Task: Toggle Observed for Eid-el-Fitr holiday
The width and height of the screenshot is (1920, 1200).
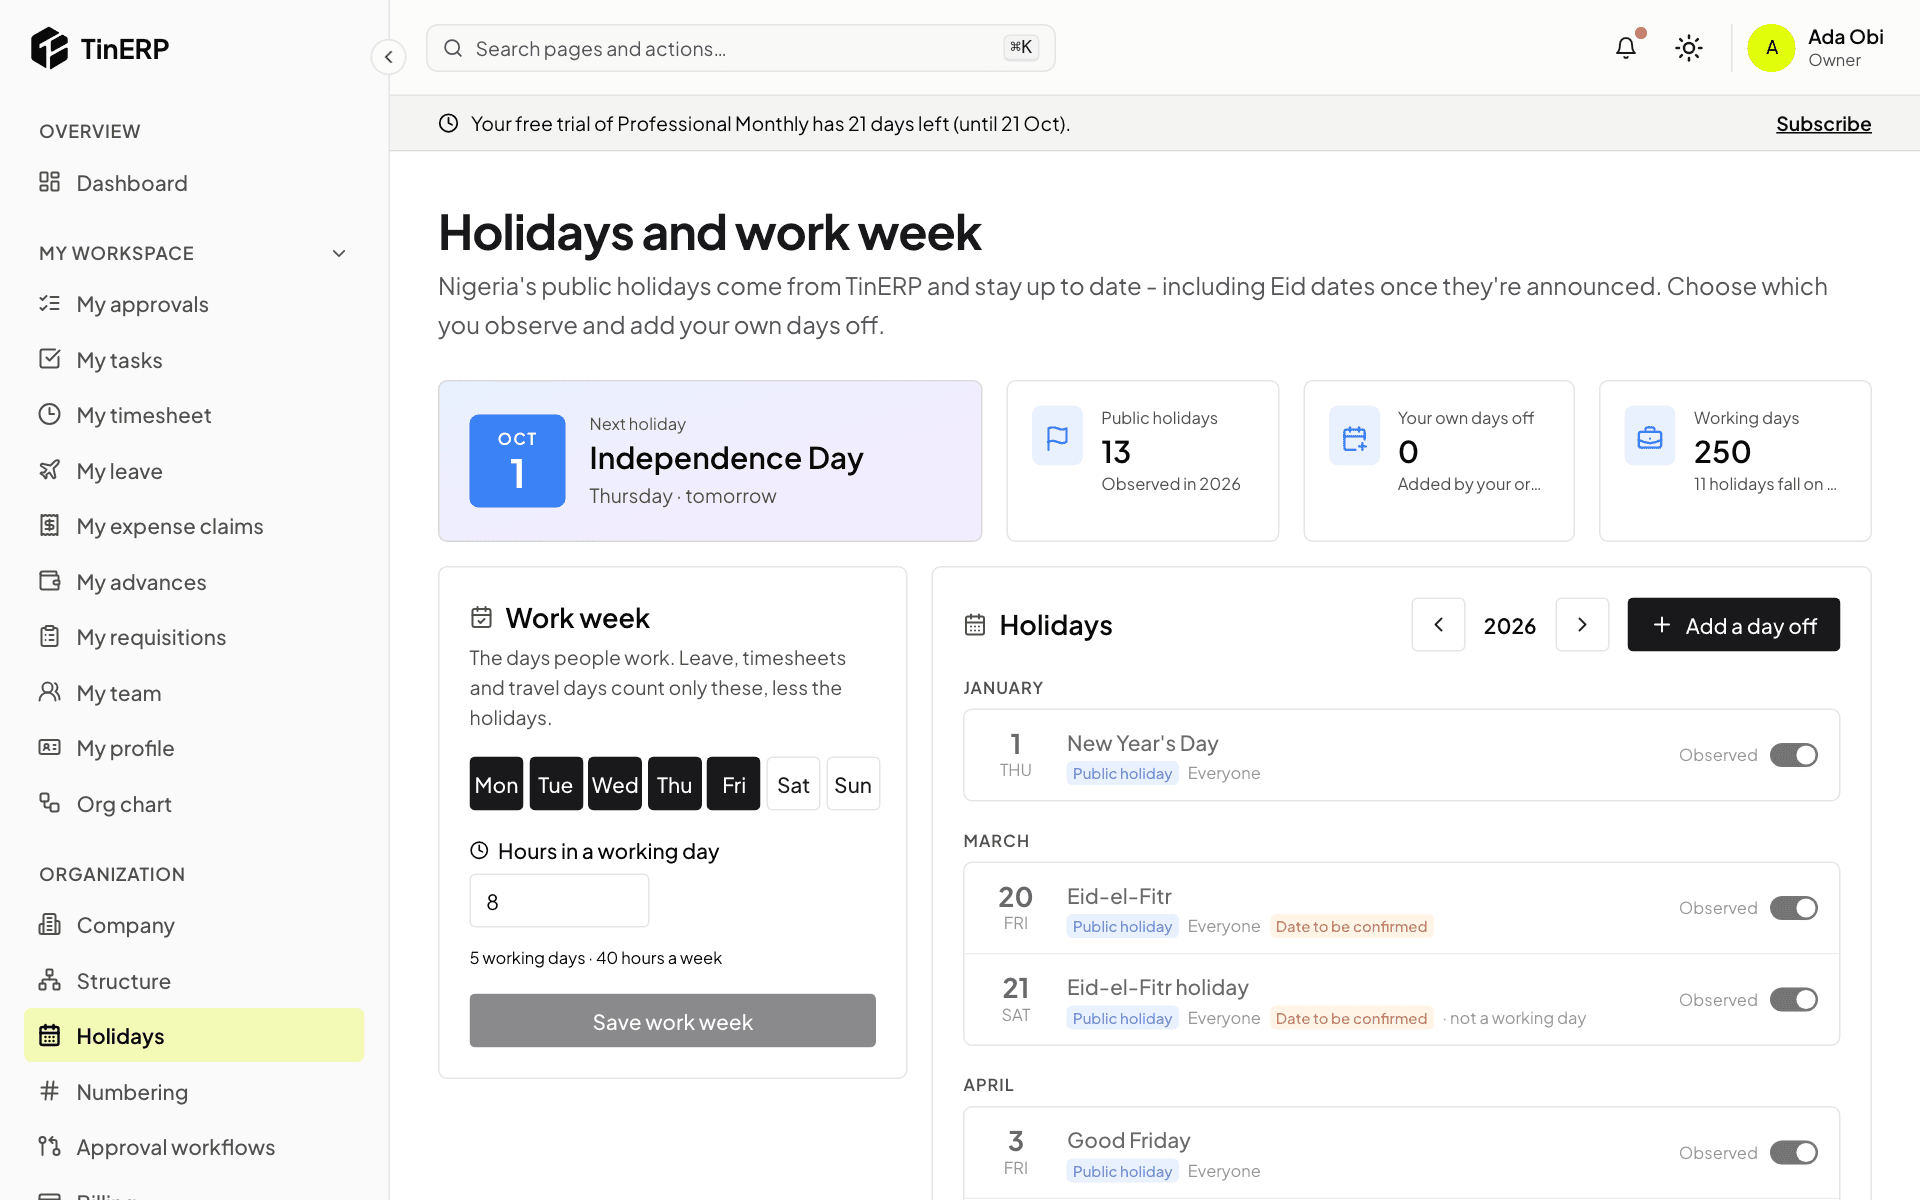Action: (1794, 1000)
